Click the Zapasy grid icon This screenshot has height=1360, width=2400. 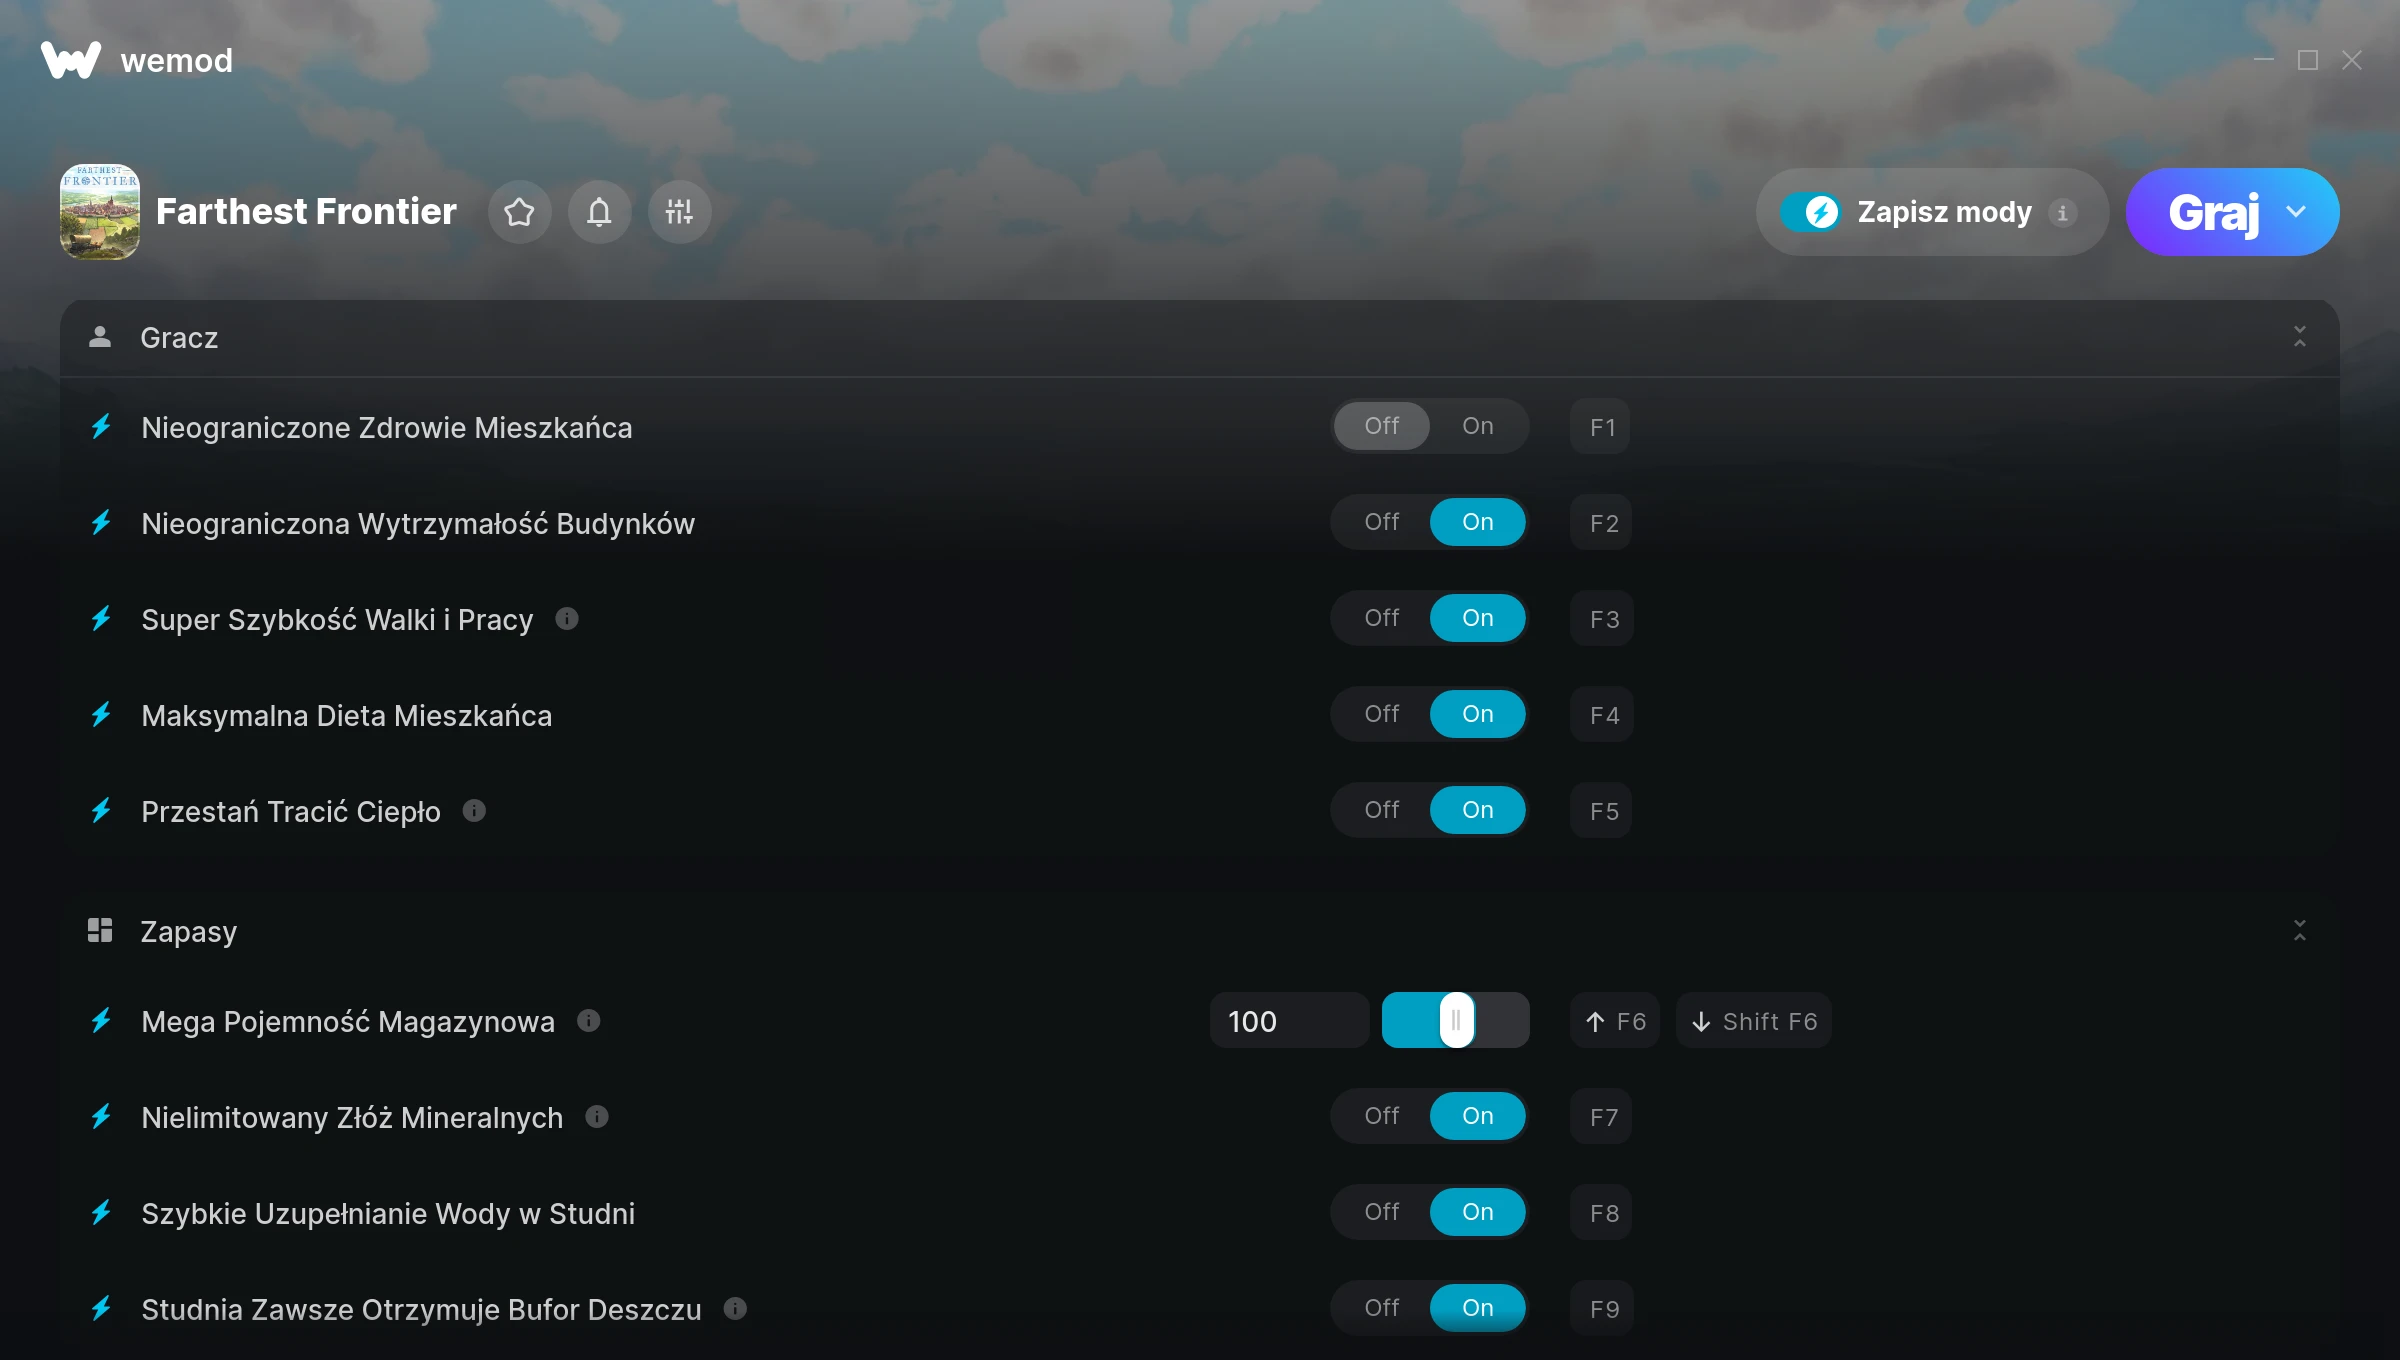100,931
